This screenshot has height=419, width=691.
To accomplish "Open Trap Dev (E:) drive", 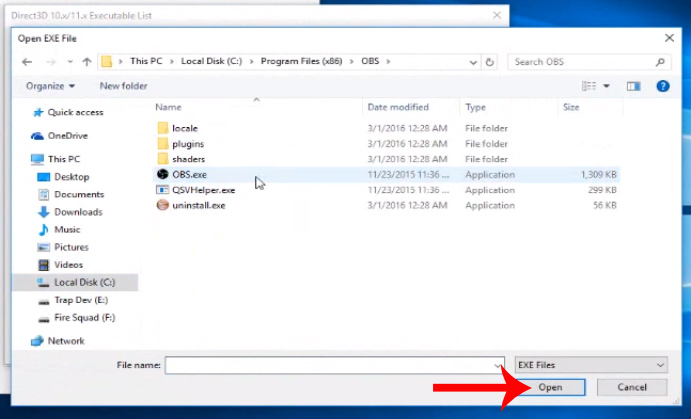I will tap(73, 300).
